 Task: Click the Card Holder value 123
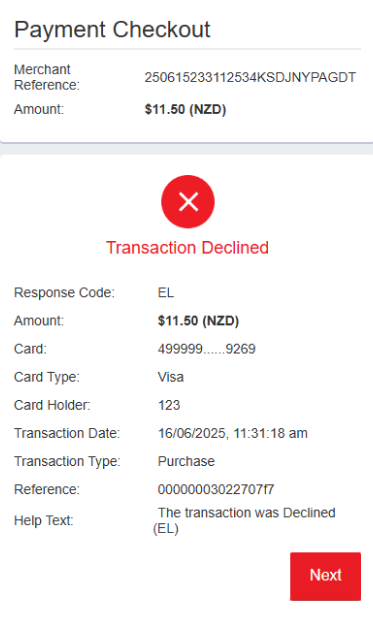point(169,405)
